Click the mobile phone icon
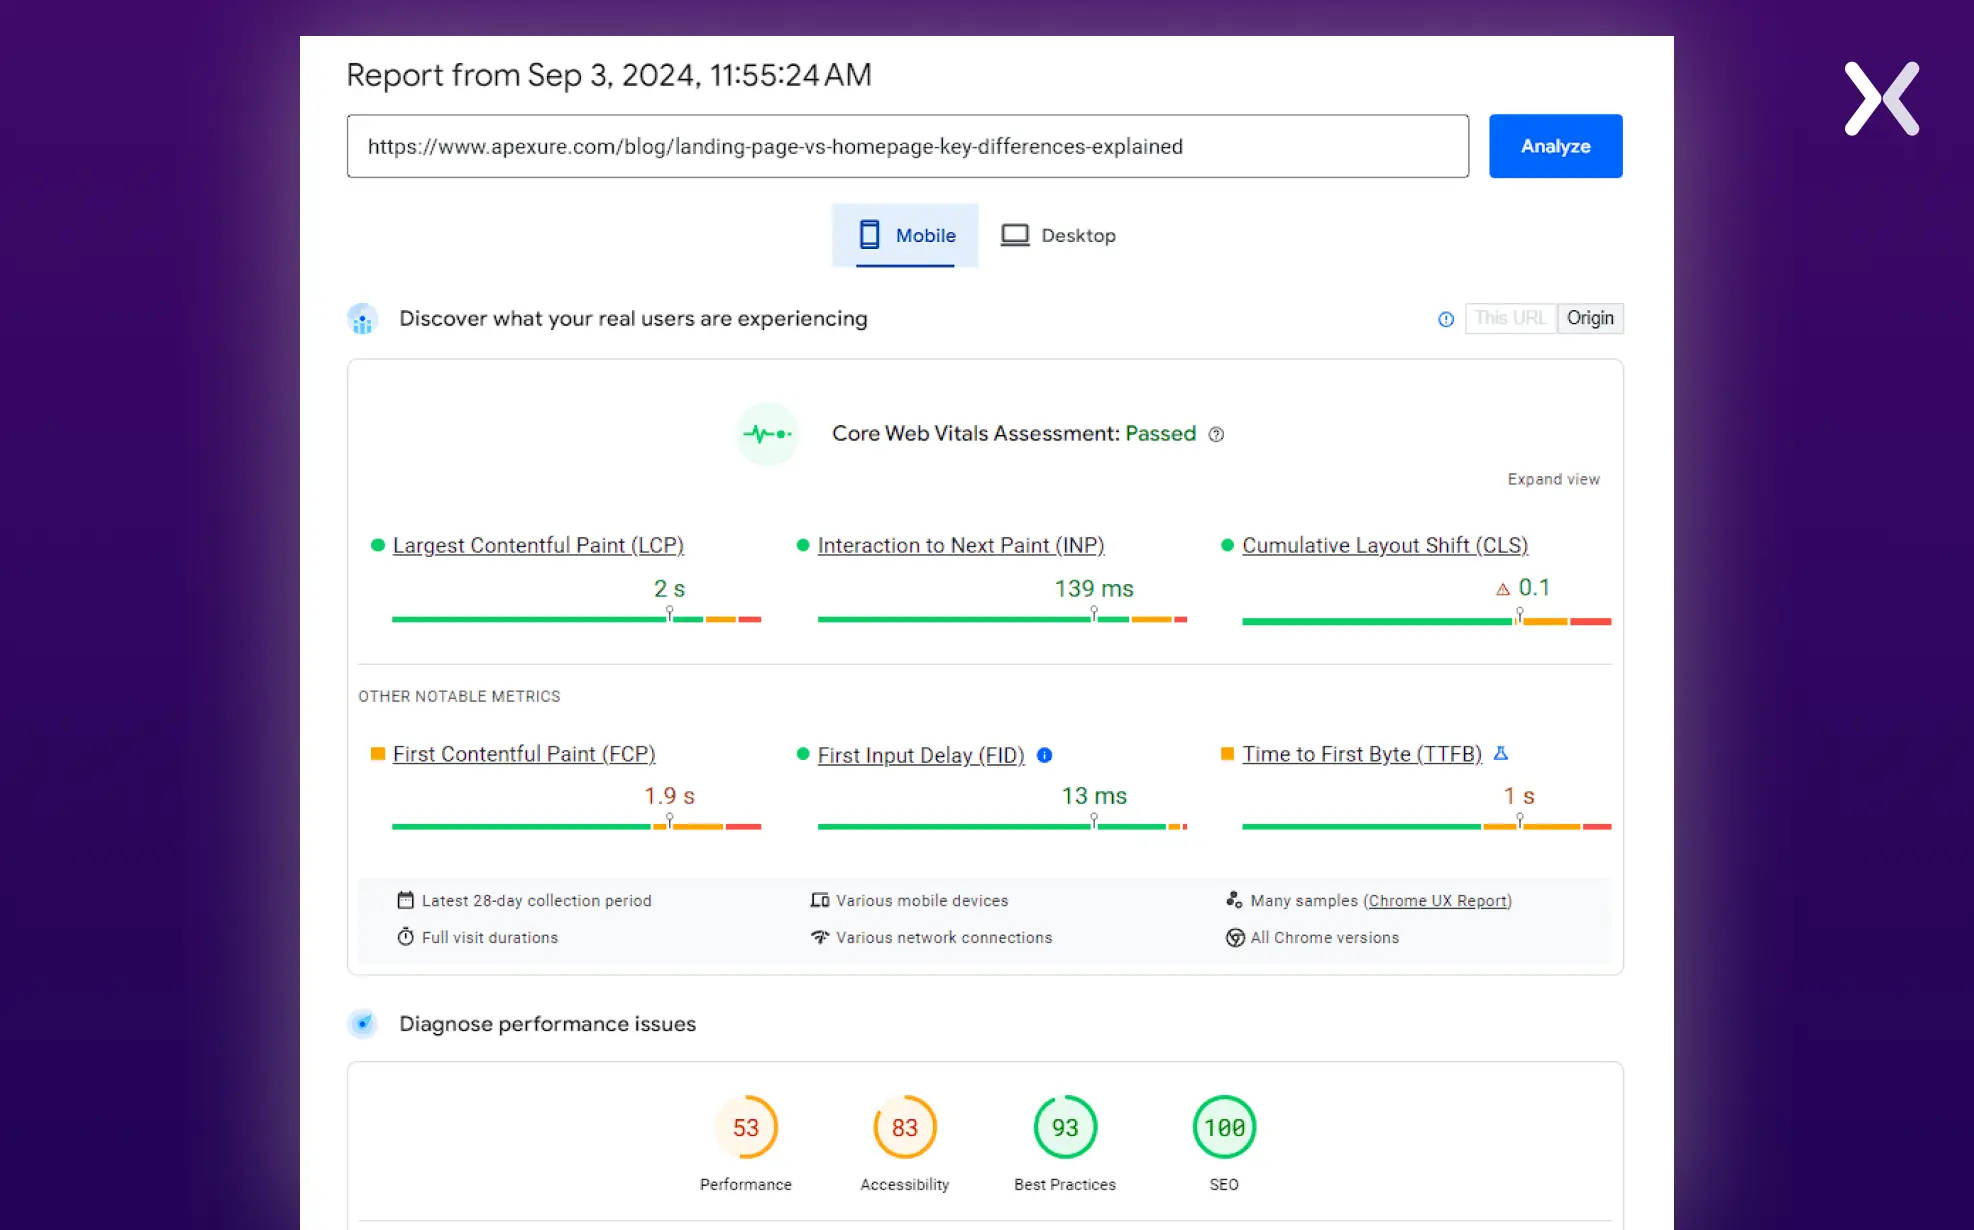The image size is (1974, 1230). coord(869,235)
